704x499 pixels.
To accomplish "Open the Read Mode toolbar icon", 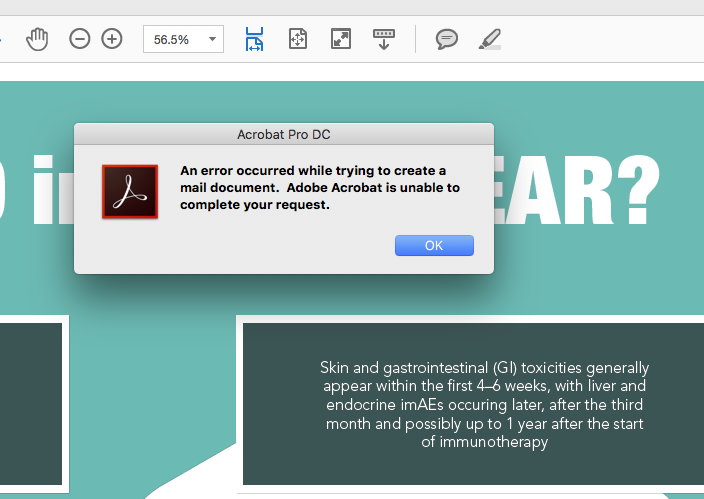I will point(384,39).
